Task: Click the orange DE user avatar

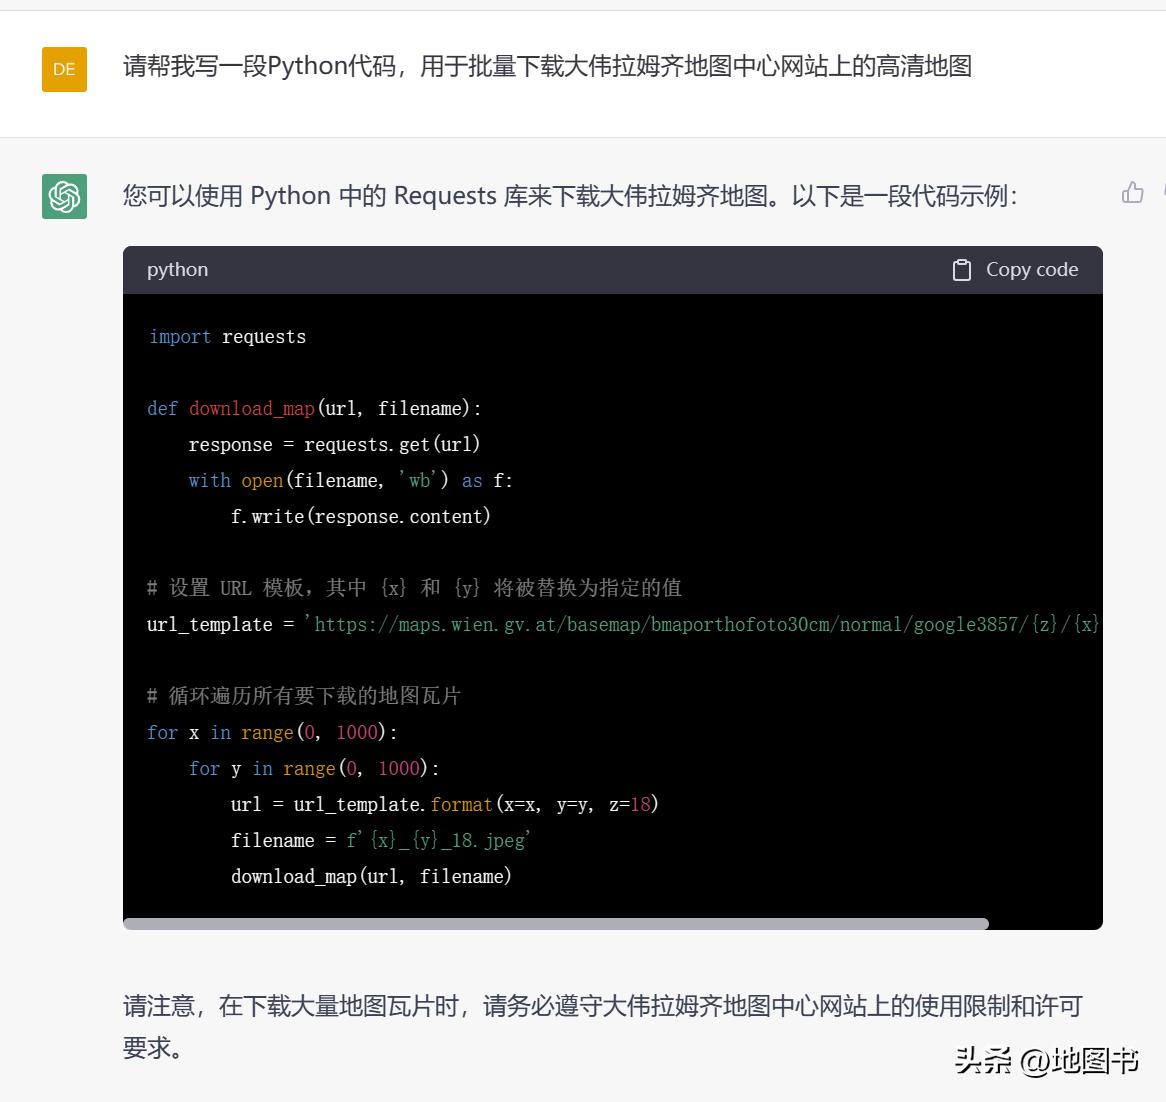Action: [64, 70]
